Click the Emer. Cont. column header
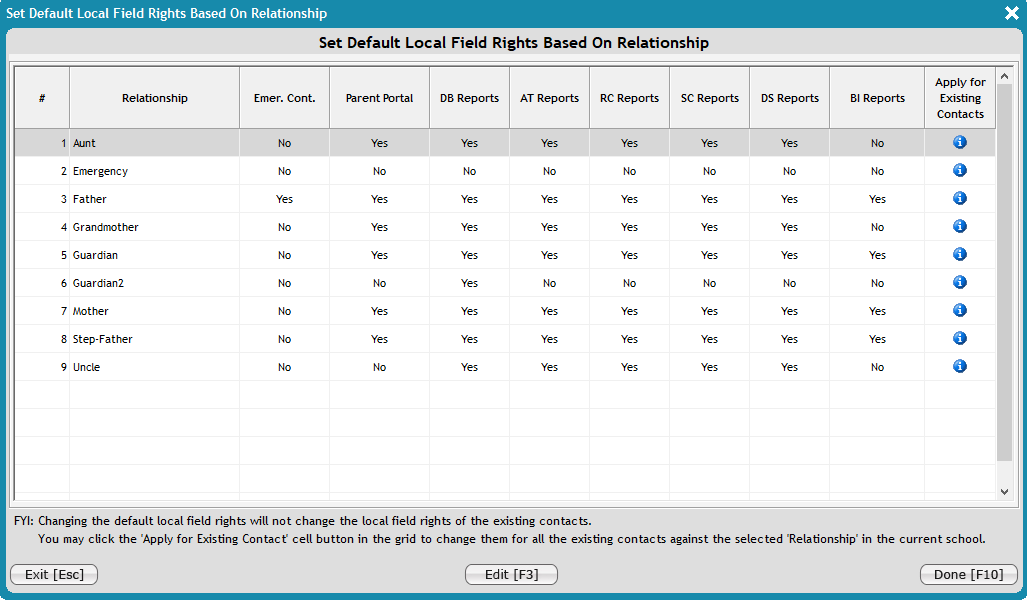 (x=284, y=98)
